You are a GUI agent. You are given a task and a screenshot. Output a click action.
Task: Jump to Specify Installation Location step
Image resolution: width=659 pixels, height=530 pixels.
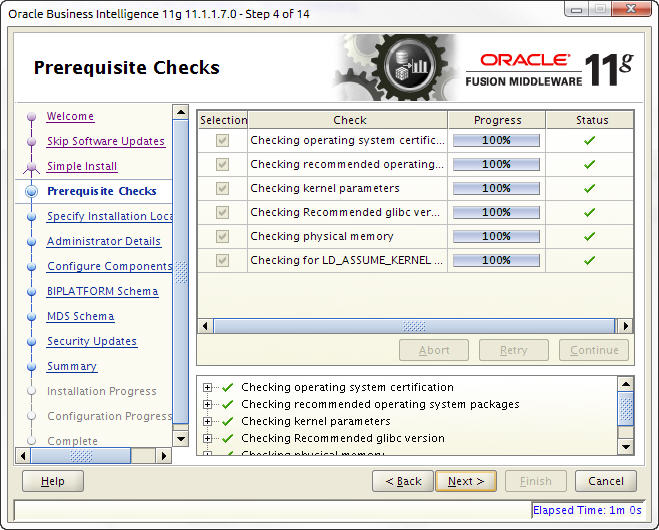click(x=109, y=216)
